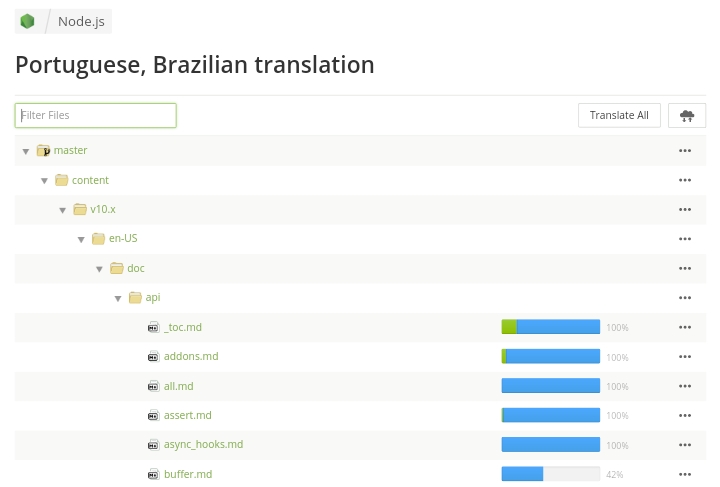The width and height of the screenshot is (720, 487).
Task: Collapse the v10.x folder arrow
Action: 62,210
